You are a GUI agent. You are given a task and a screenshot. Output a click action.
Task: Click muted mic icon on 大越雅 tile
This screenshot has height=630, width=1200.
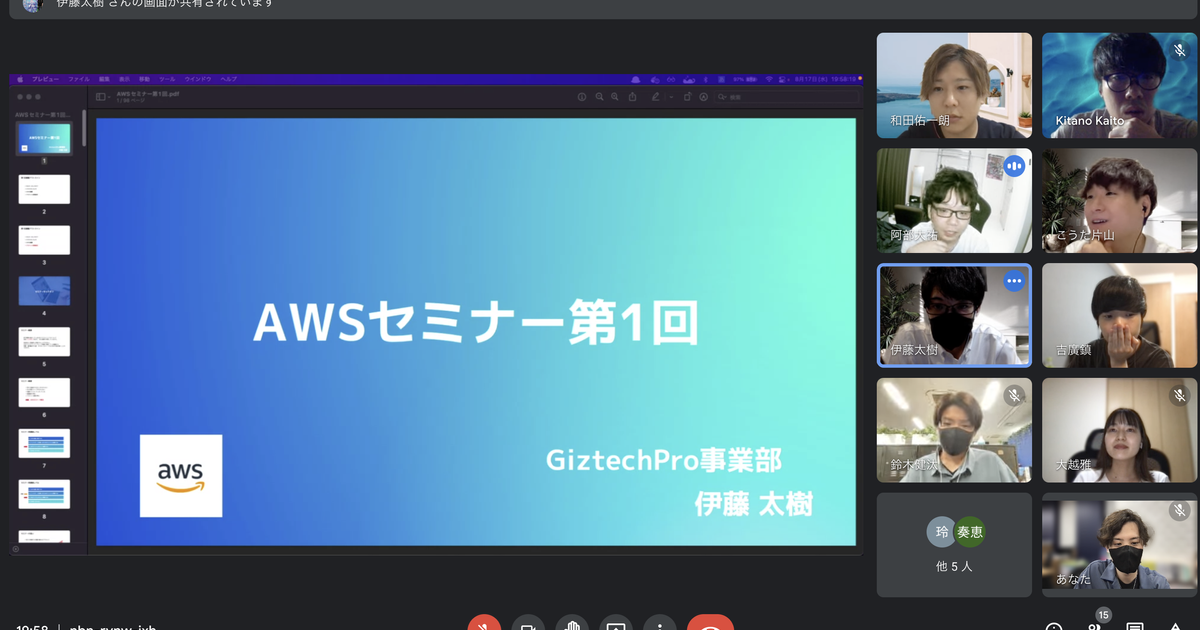[x=1179, y=396]
